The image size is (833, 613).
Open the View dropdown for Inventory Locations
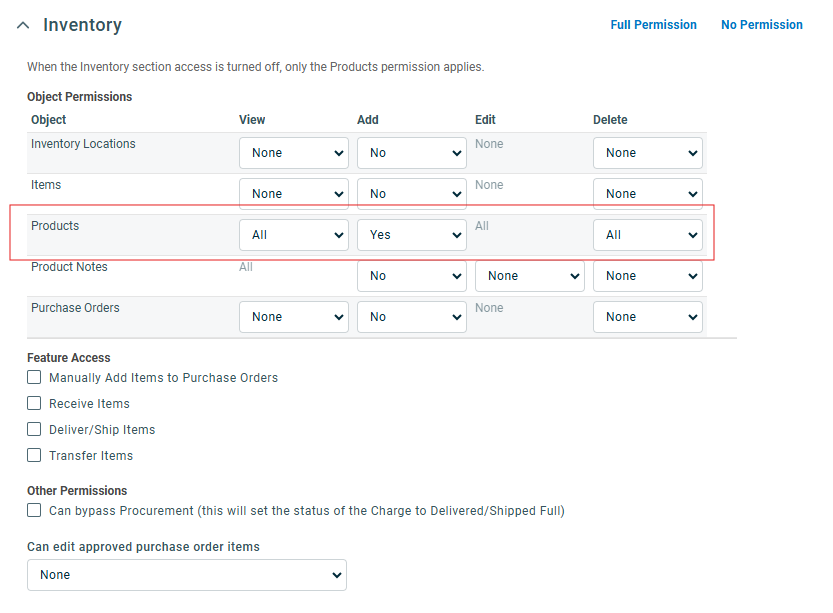[293, 152]
